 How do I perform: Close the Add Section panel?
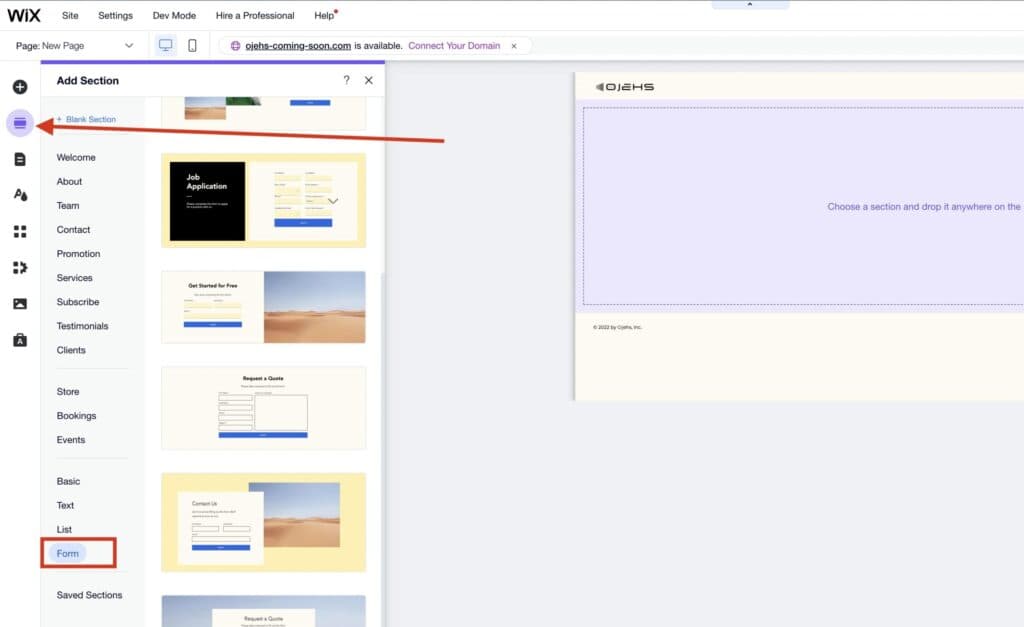369,80
